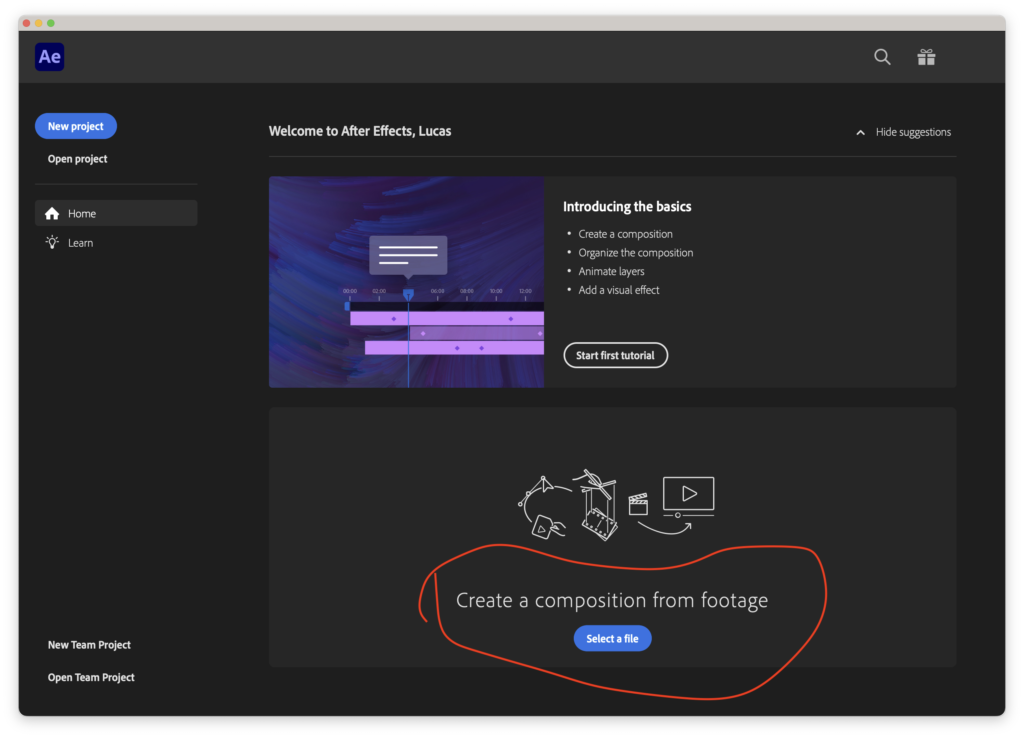Create a New project
The width and height of the screenshot is (1024, 738).
pos(76,126)
